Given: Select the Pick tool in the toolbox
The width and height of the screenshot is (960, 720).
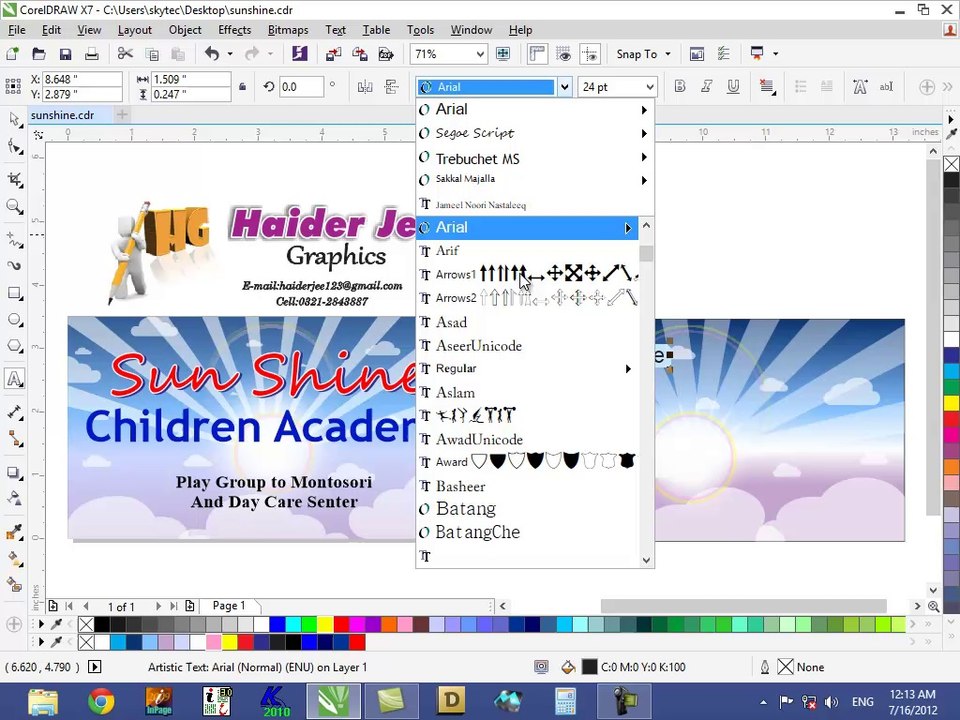Looking at the screenshot, I should point(15,118).
